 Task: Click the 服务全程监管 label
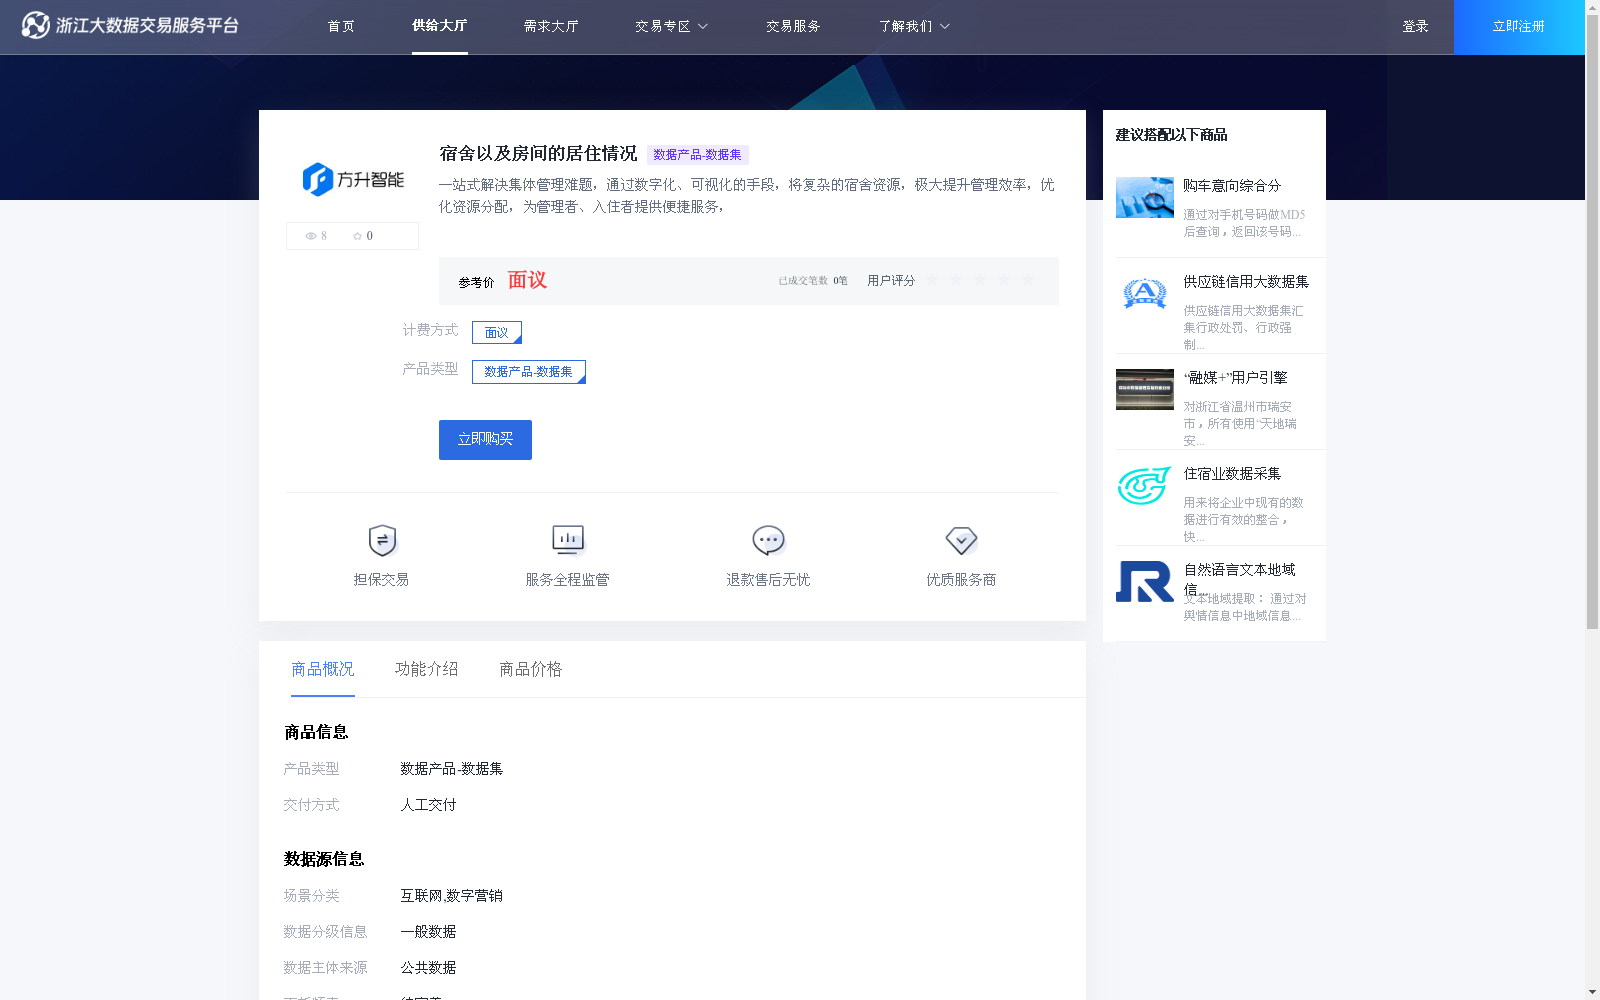click(567, 579)
